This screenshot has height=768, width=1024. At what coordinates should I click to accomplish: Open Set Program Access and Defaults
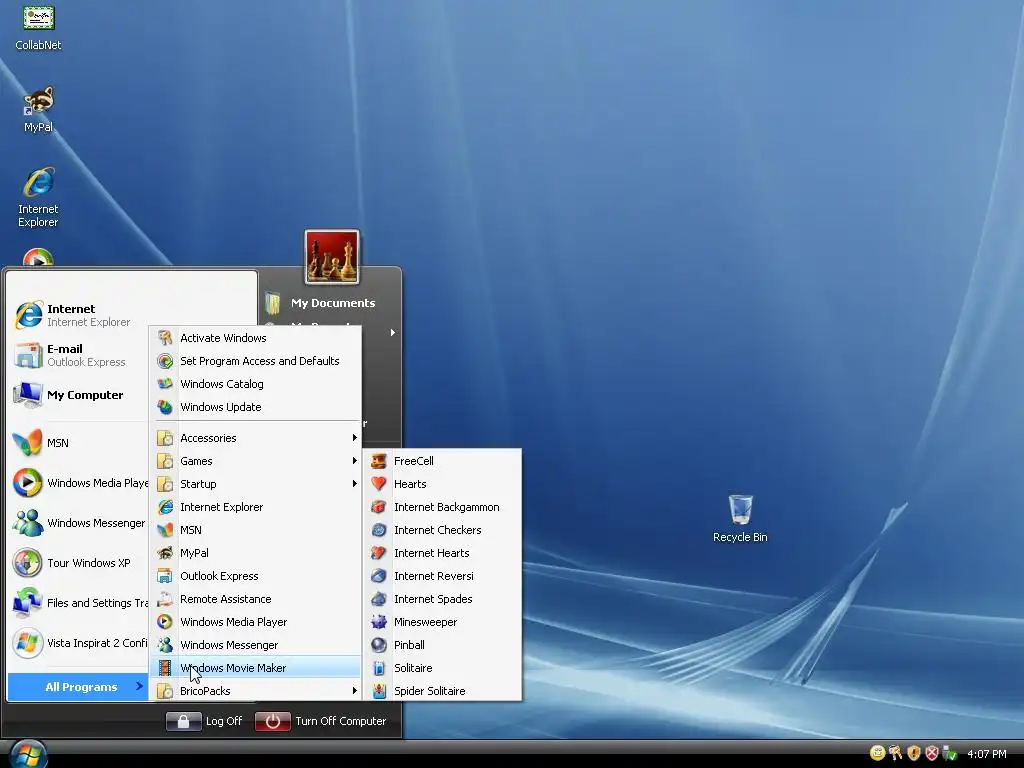coord(256,361)
